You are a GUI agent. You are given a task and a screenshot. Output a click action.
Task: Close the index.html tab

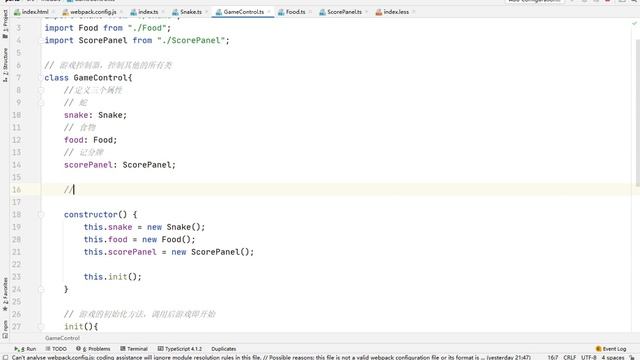tap(53, 12)
